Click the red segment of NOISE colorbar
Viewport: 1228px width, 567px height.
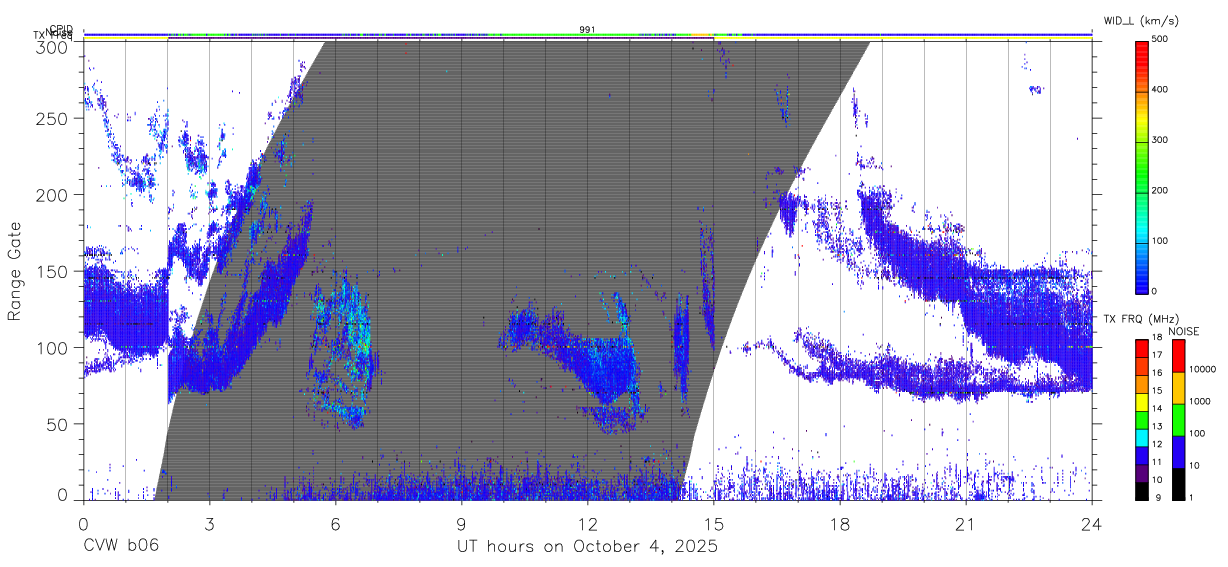tap(1178, 356)
